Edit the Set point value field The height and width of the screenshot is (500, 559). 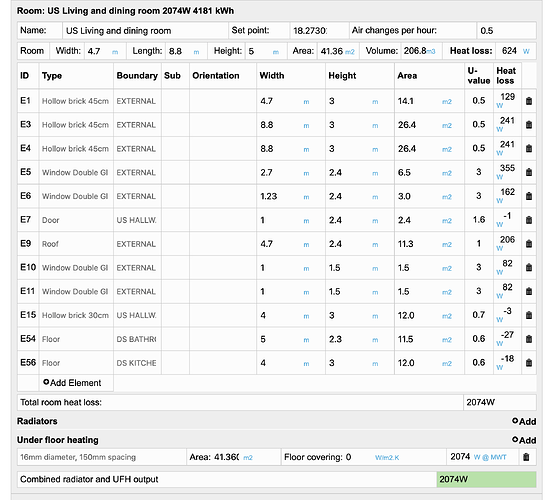(319, 31)
